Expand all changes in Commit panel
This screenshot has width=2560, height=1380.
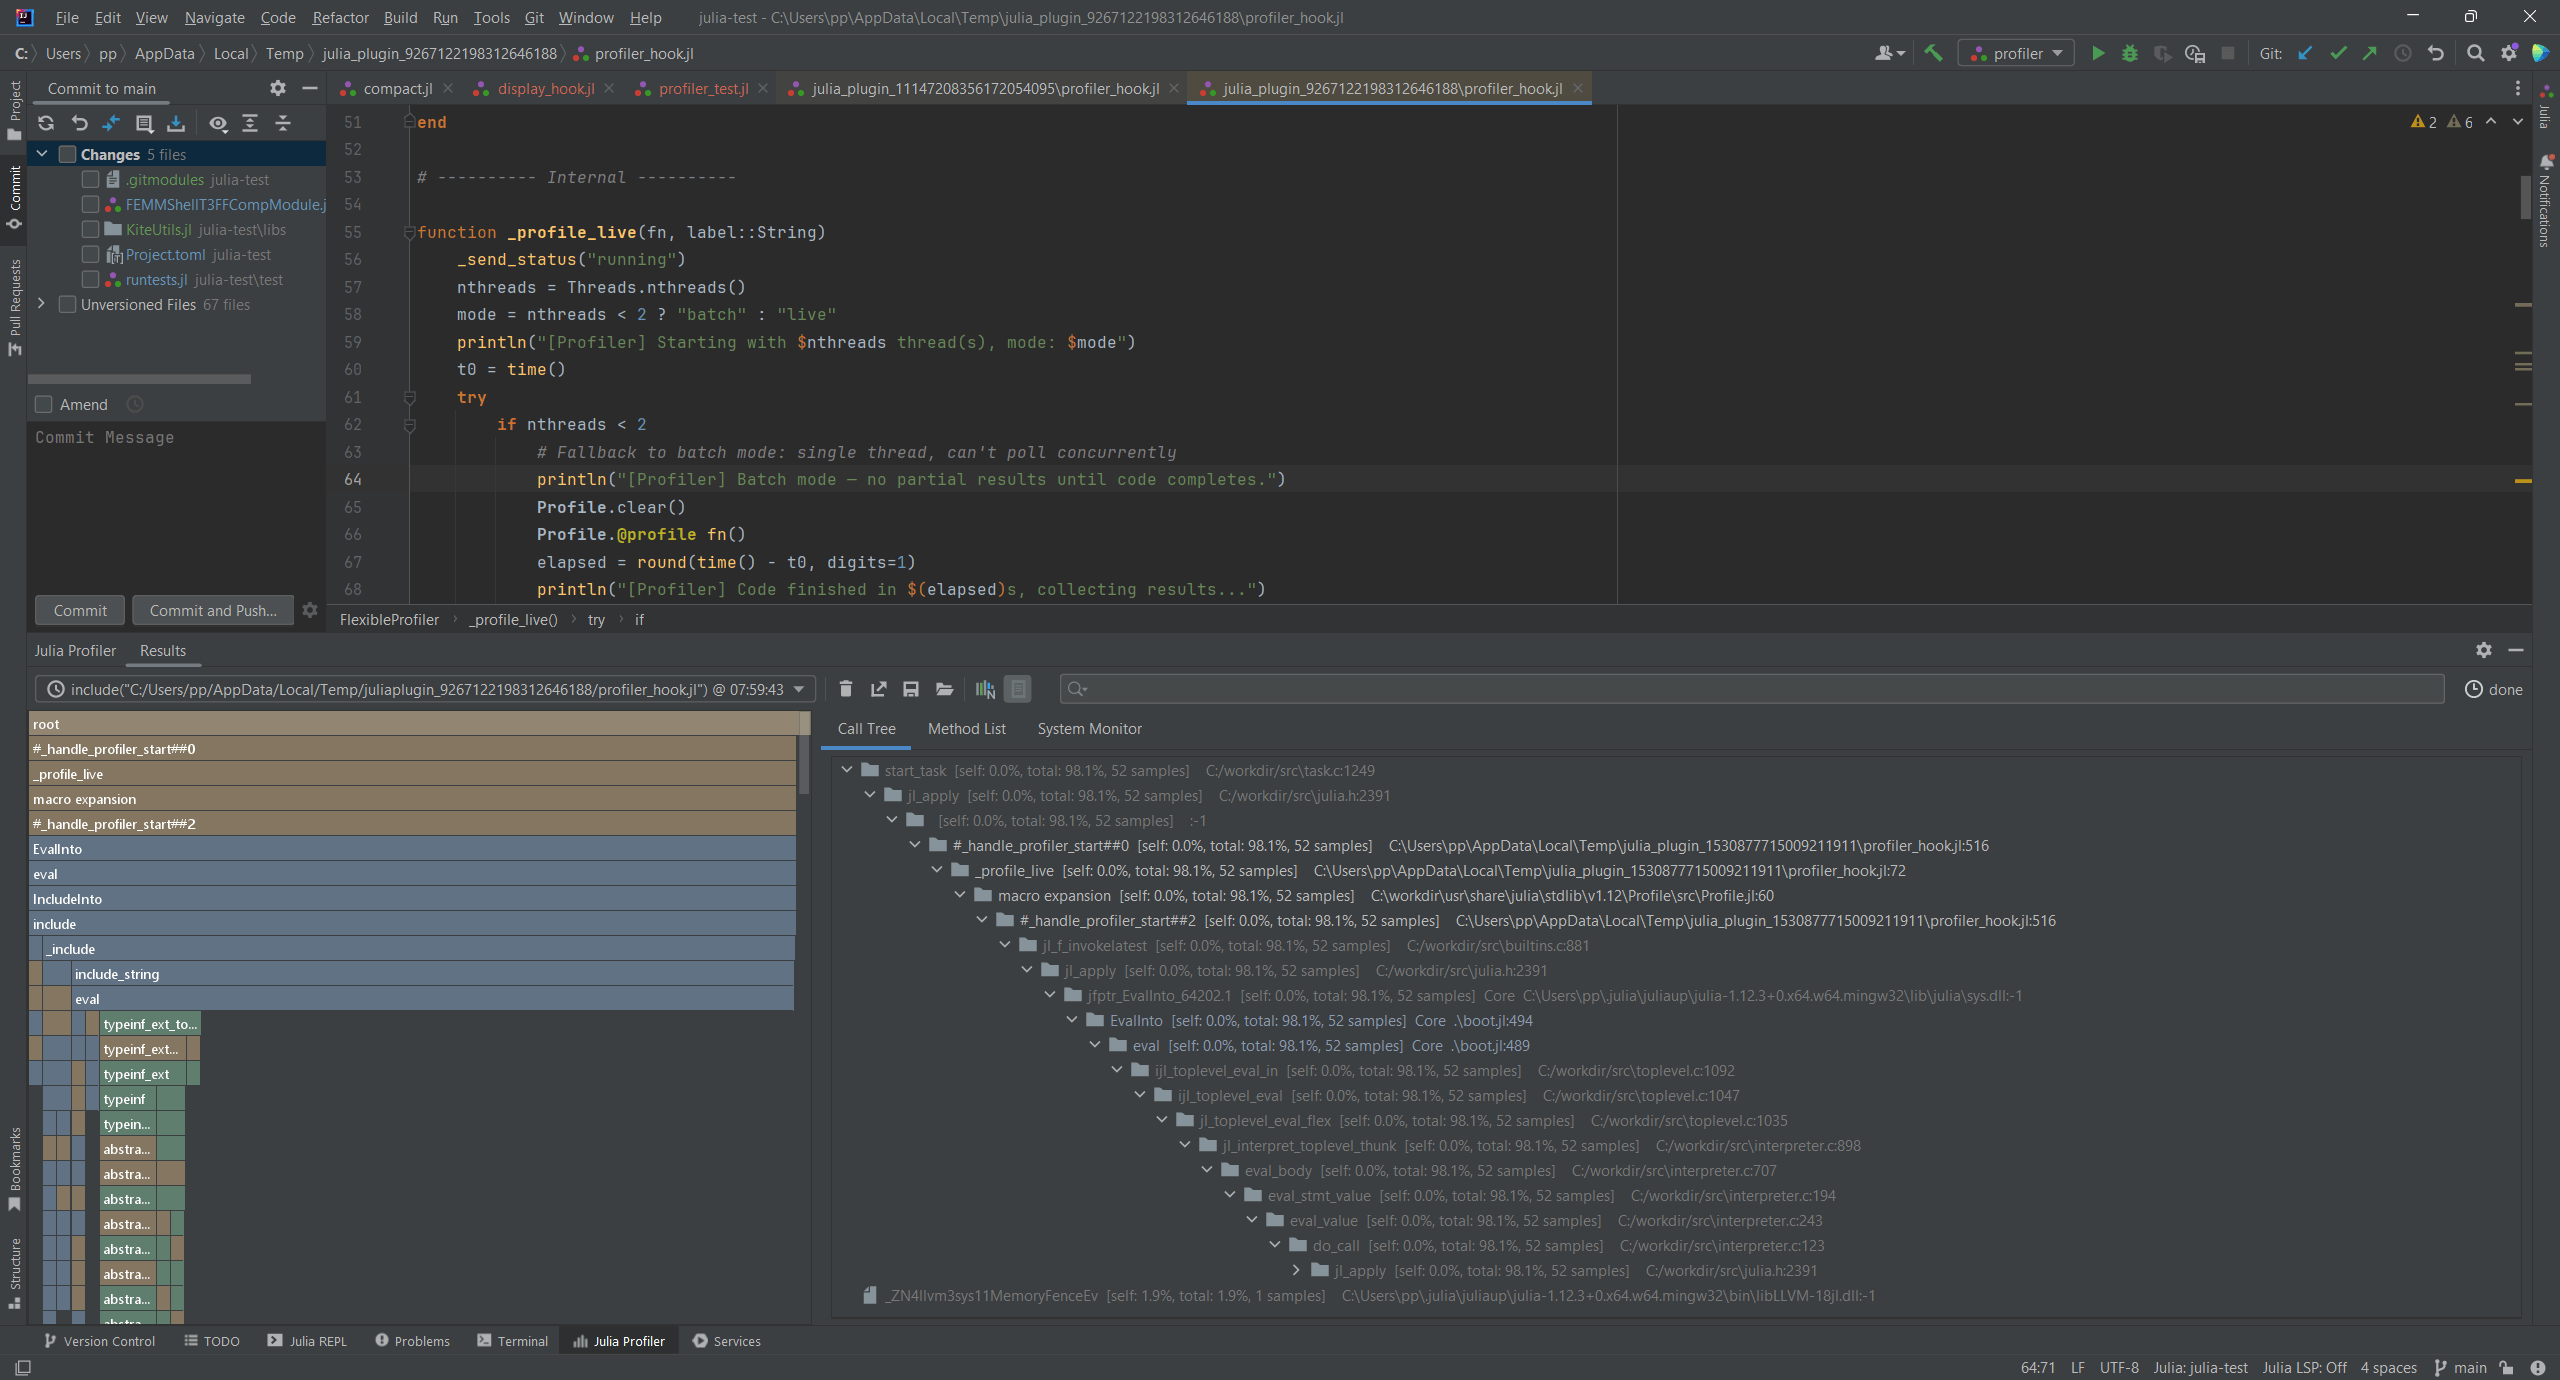point(250,123)
